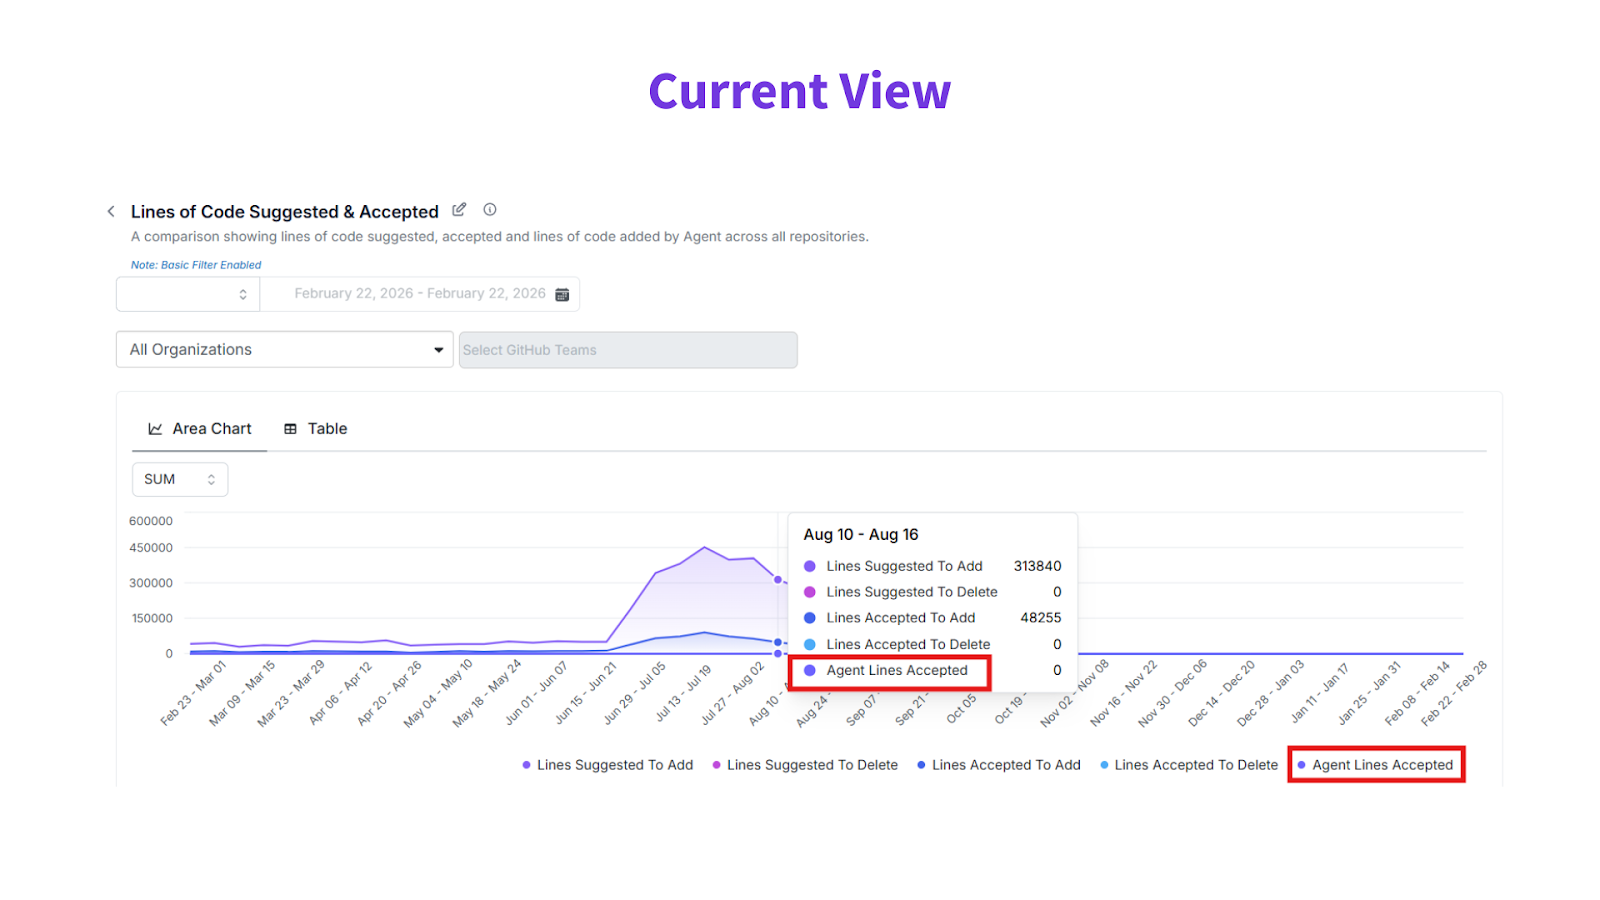Click the edit pencil icon next to title
The height and width of the screenshot is (900, 1600).
tap(459, 210)
